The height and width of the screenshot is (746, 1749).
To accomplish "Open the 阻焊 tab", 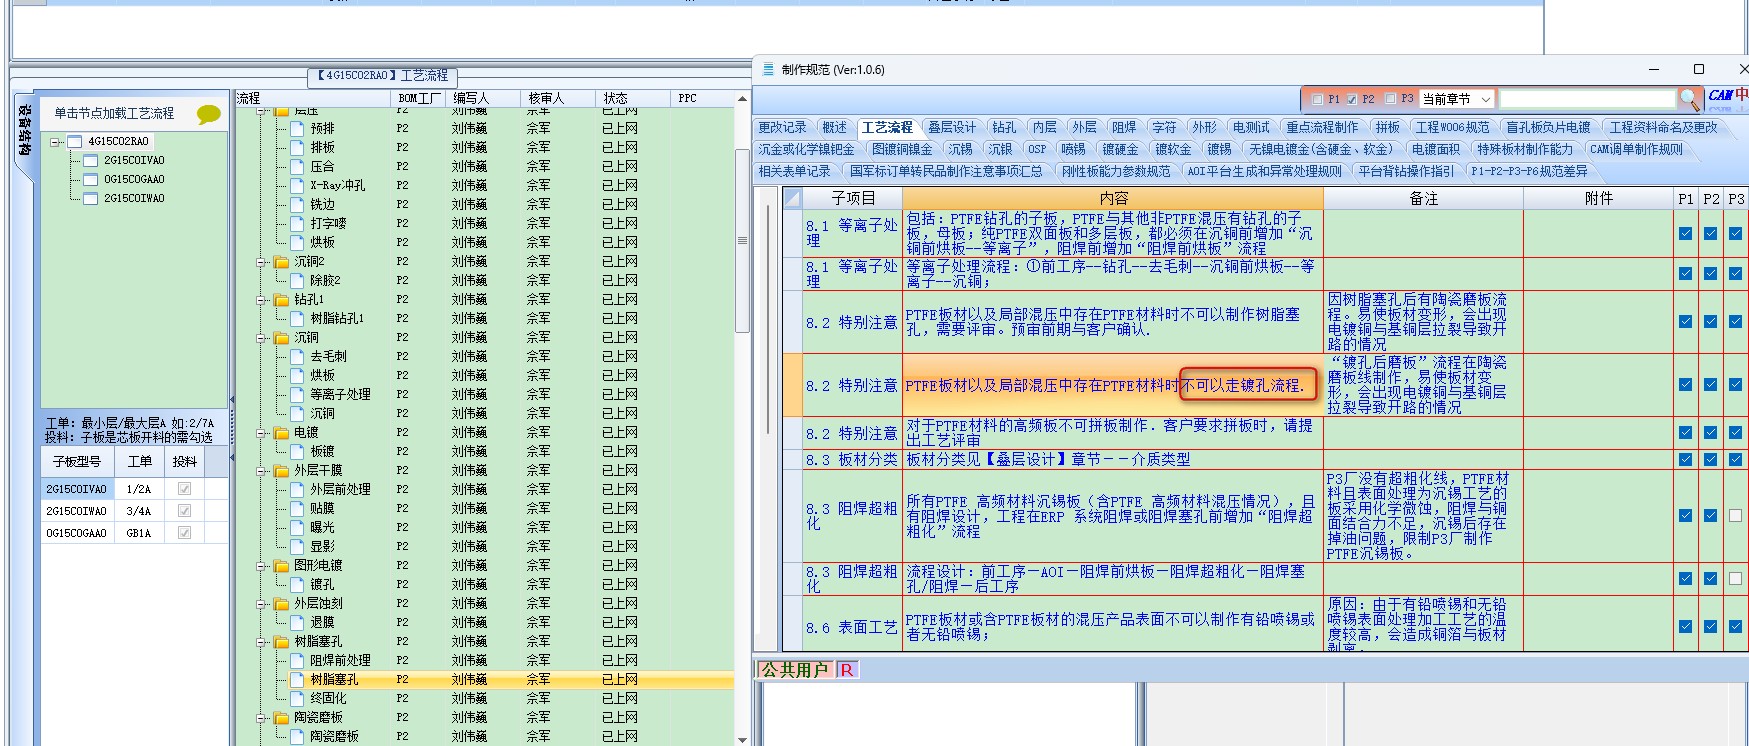I will click(1124, 127).
